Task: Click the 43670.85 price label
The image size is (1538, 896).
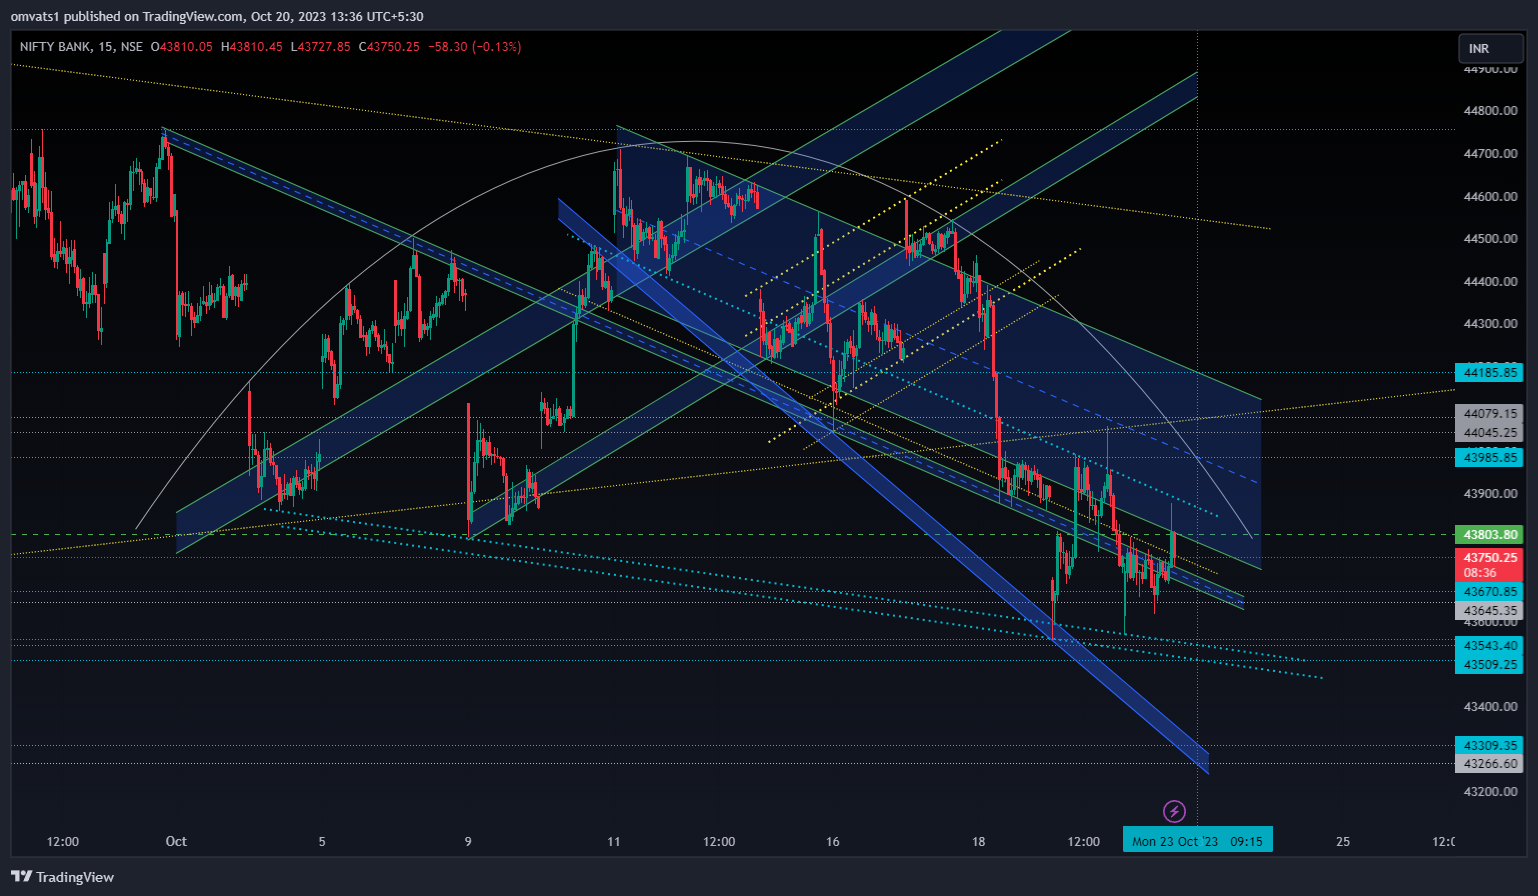Action: pyautogui.click(x=1489, y=592)
